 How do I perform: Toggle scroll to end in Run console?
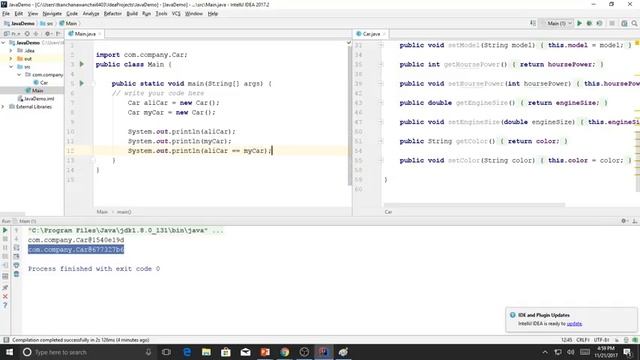[16, 256]
